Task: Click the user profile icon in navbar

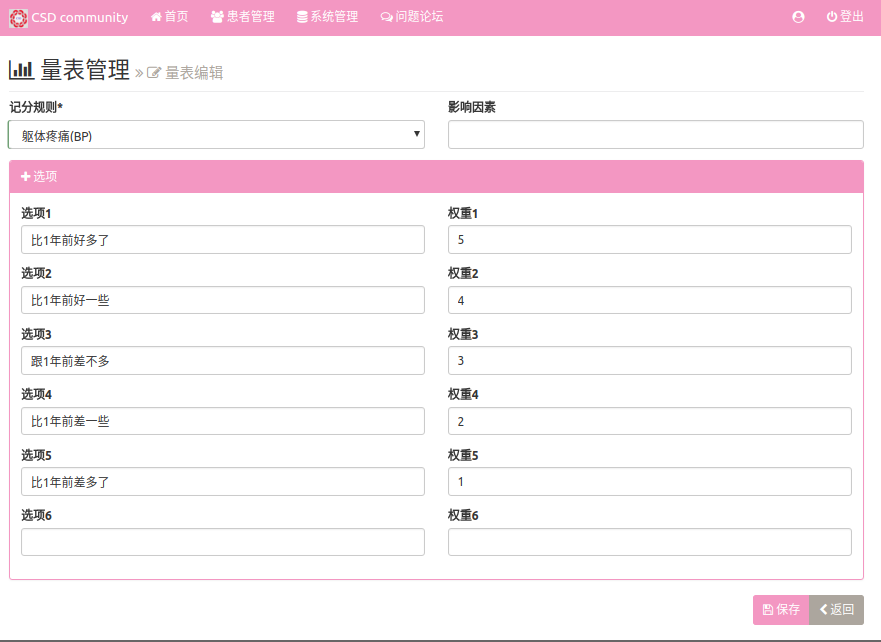Action: tap(798, 17)
